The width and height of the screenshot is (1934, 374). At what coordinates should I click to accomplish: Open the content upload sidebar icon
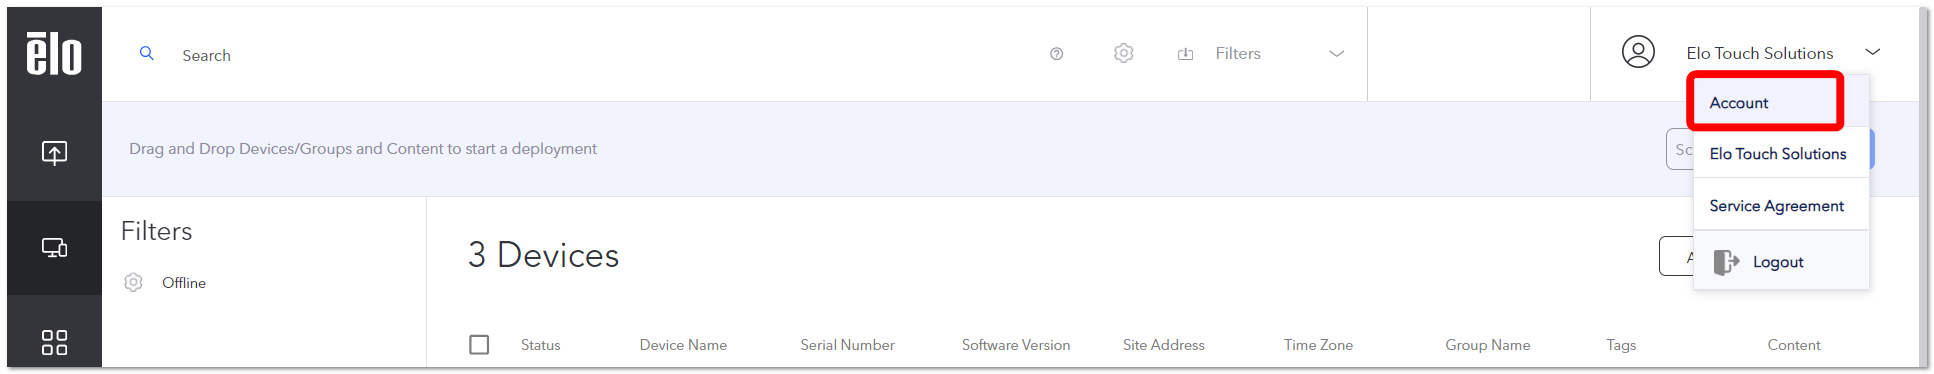coord(54,152)
